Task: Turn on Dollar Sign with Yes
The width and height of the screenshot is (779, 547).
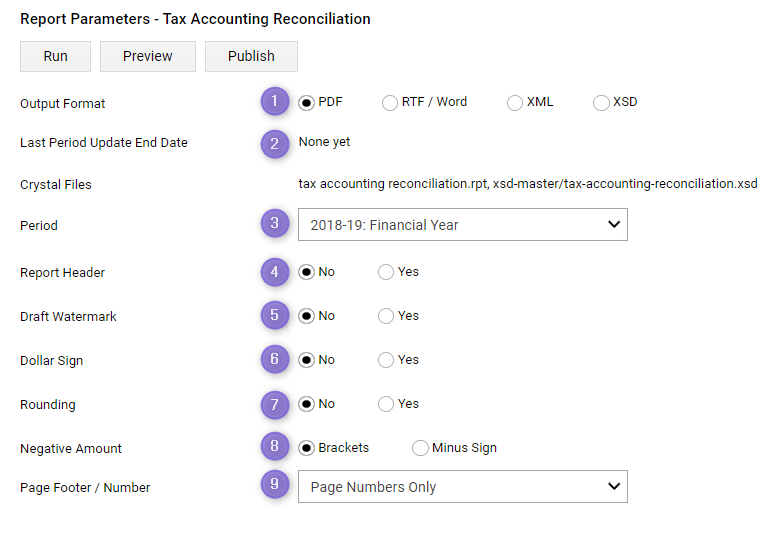Action: [x=386, y=360]
